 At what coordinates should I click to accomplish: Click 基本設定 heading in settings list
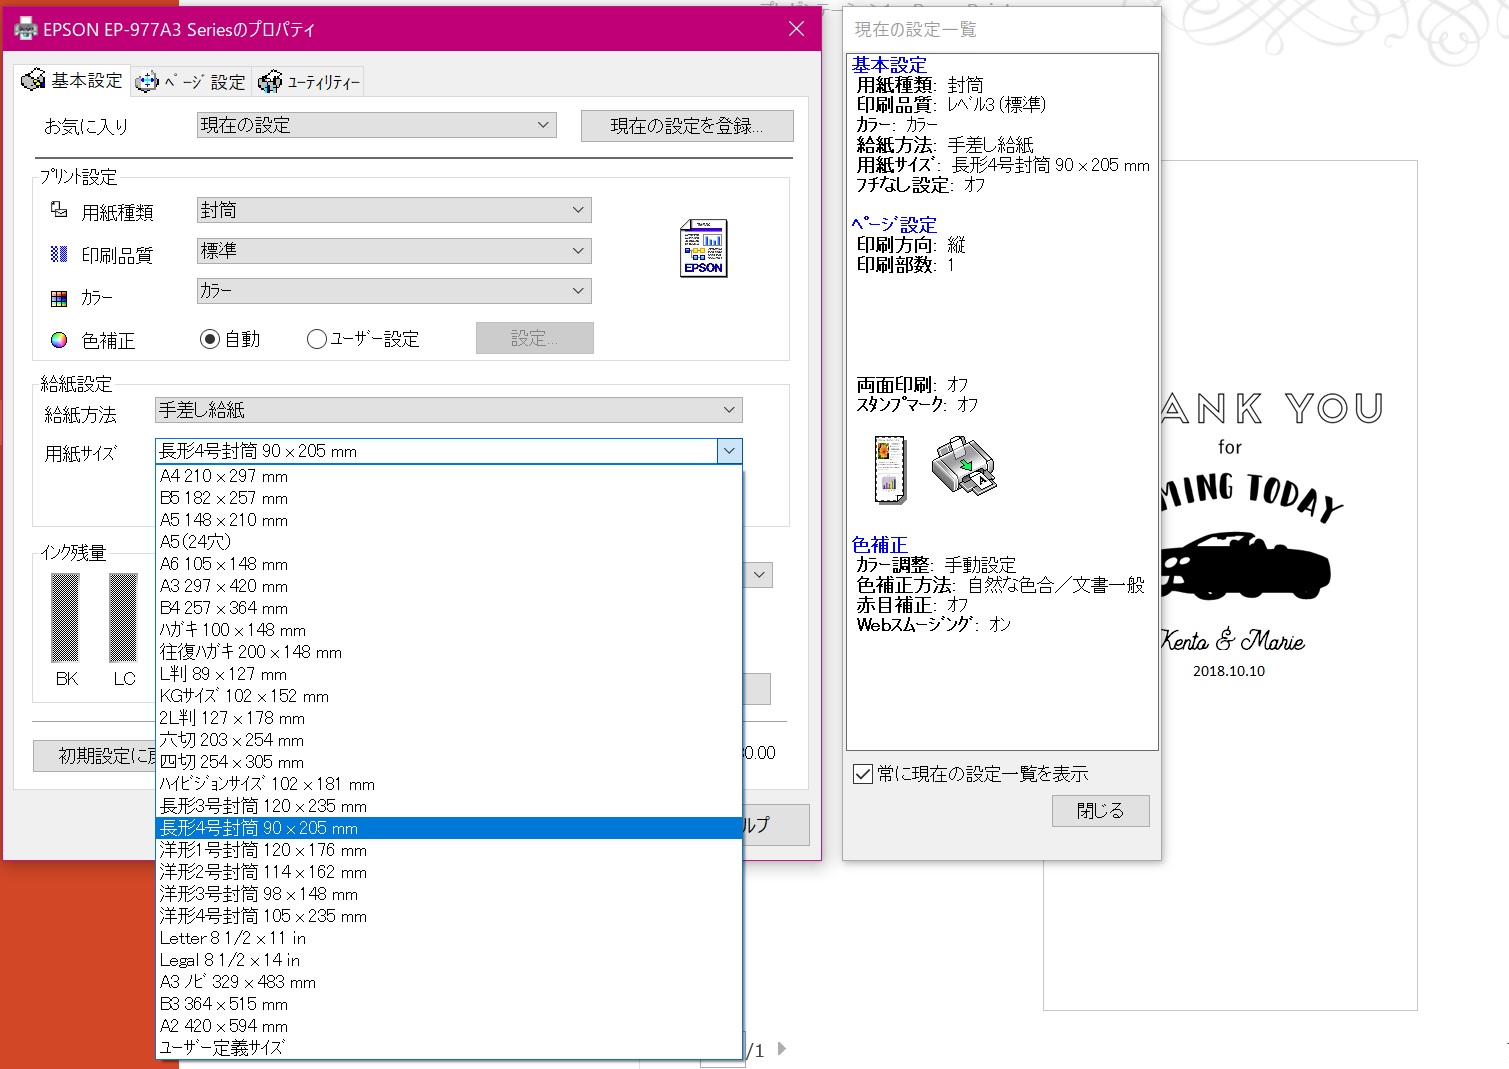pos(889,65)
